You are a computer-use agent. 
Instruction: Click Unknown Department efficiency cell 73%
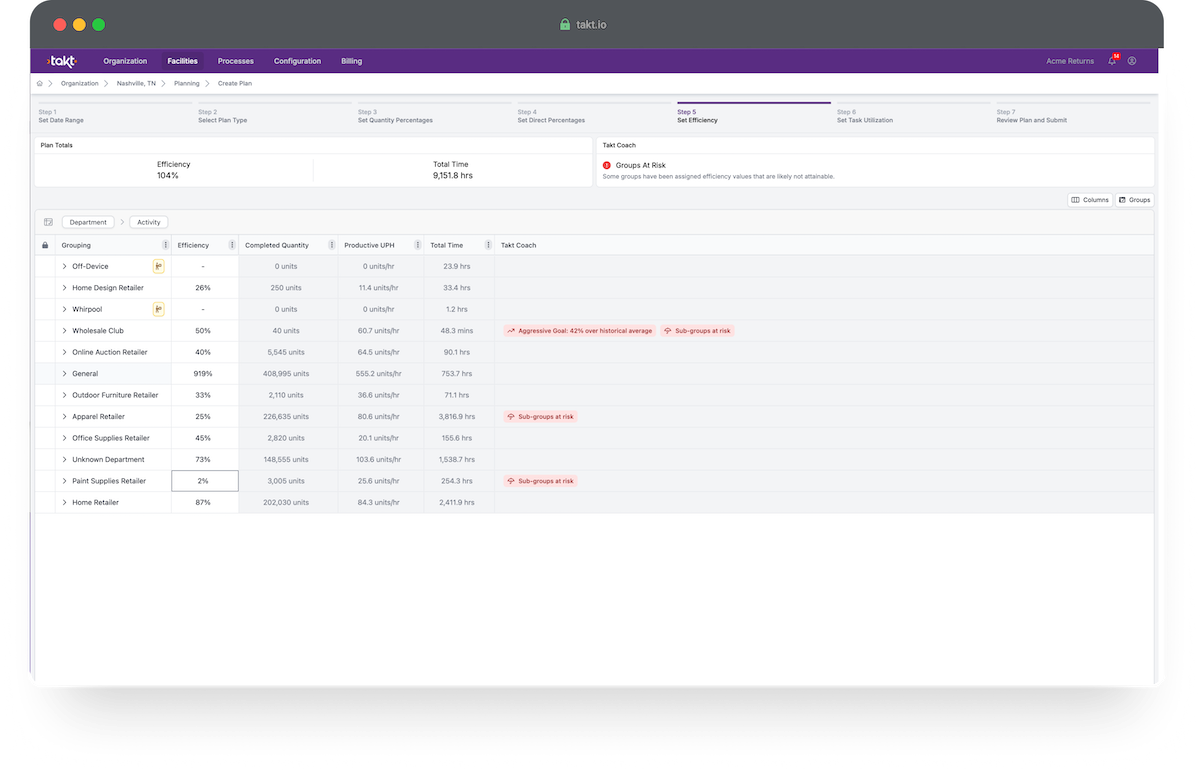pyautogui.click(x=205, y=460)
